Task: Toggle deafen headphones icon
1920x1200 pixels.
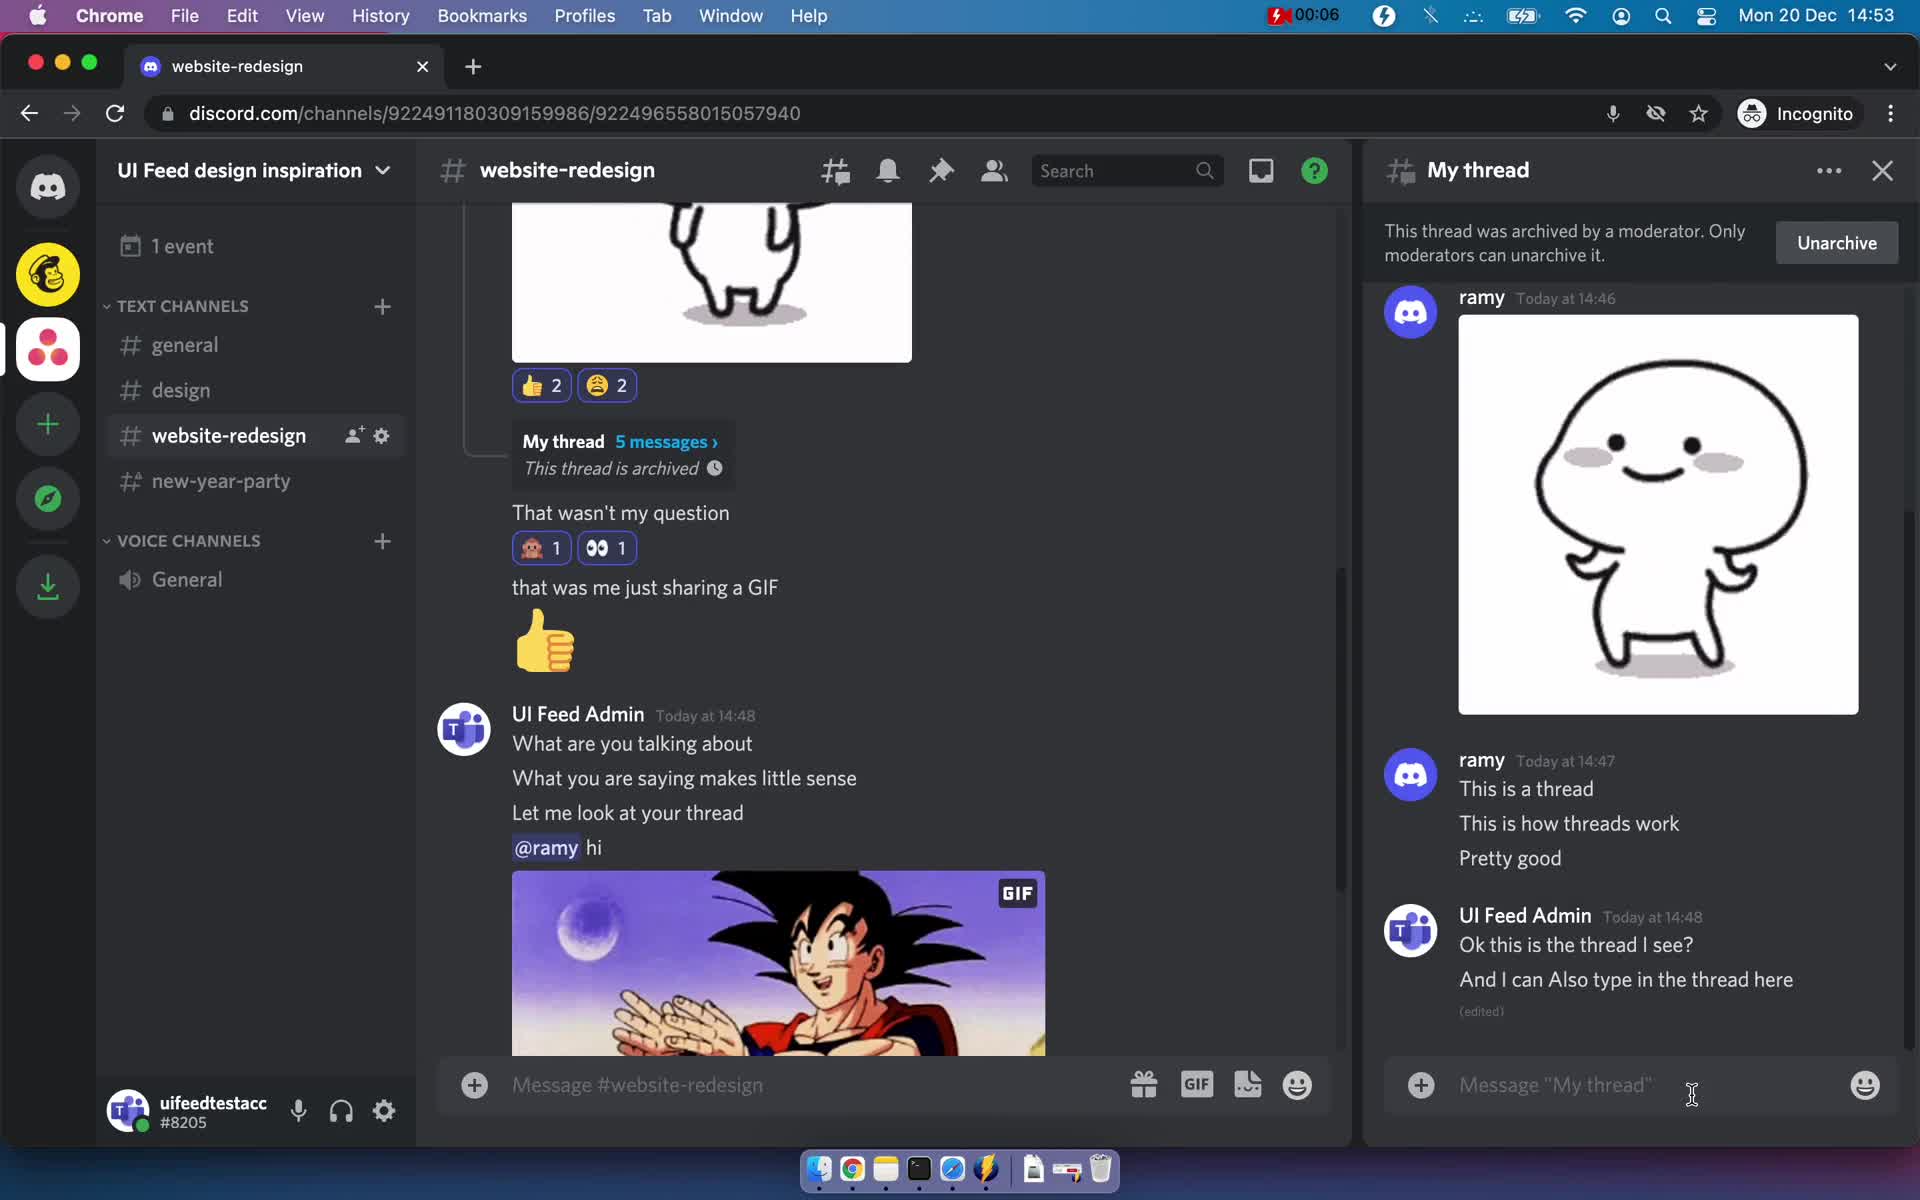Action: pyautogui.click(x=341, y=1111)
